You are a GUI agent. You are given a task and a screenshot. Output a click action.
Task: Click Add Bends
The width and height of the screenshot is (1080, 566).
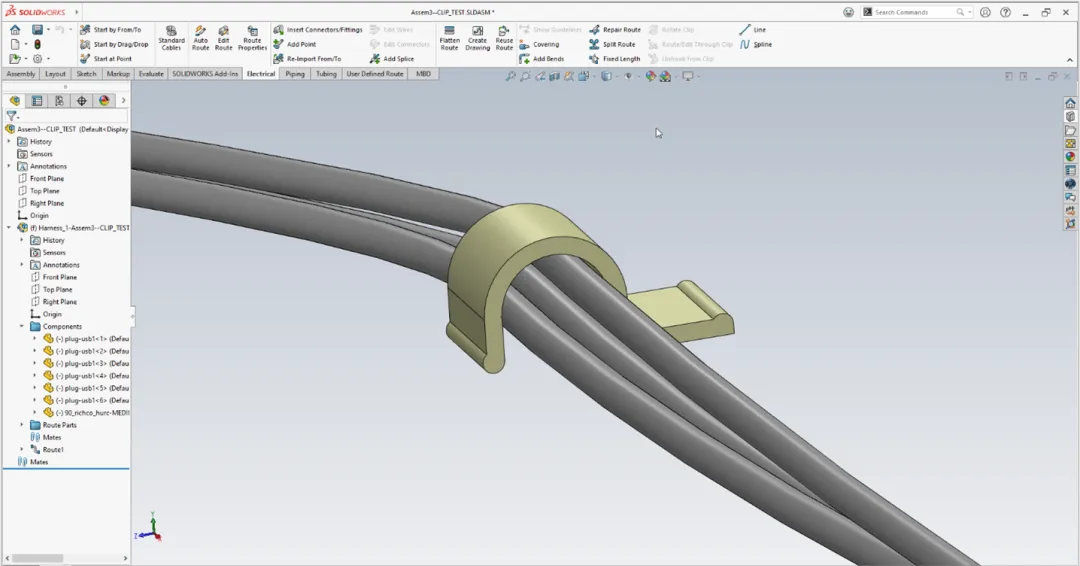pos(541,59)
